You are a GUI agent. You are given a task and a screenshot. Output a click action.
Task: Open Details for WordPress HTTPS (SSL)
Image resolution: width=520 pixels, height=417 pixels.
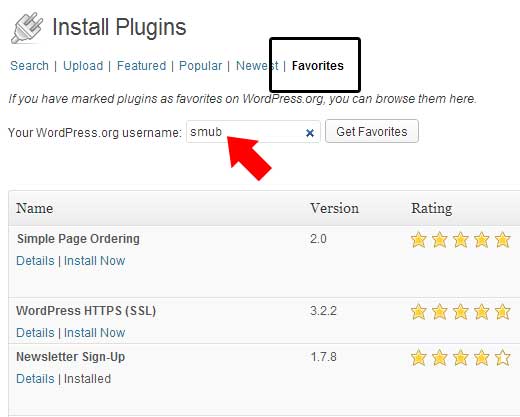35,333
